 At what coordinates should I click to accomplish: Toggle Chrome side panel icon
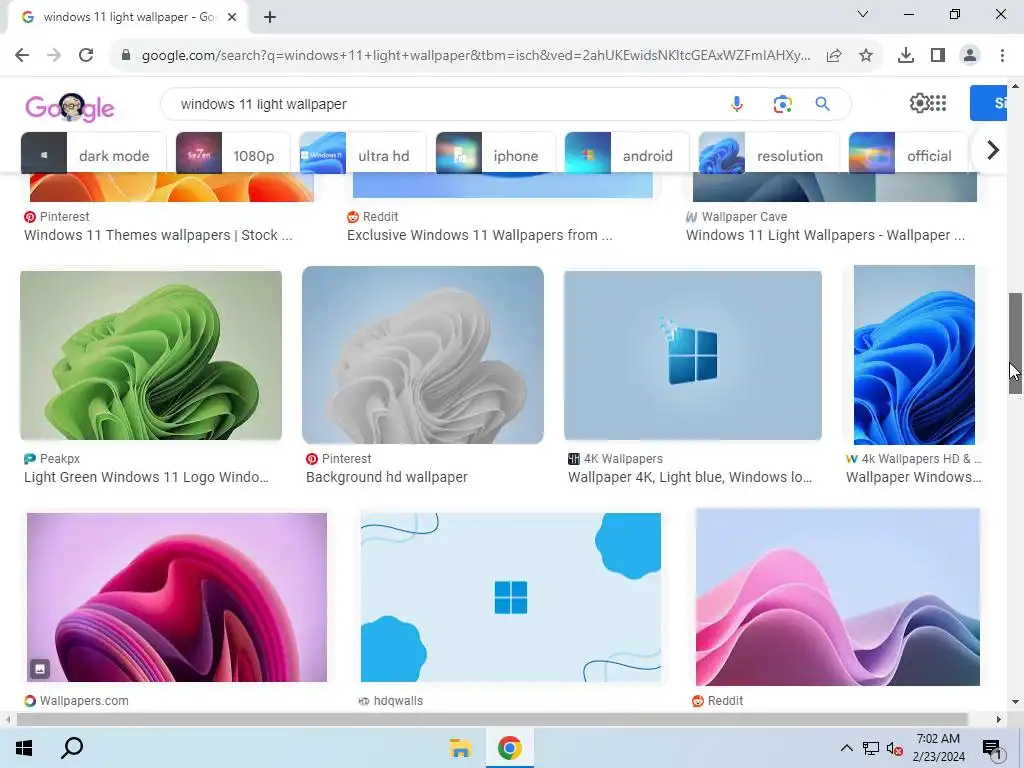point(938,56)
